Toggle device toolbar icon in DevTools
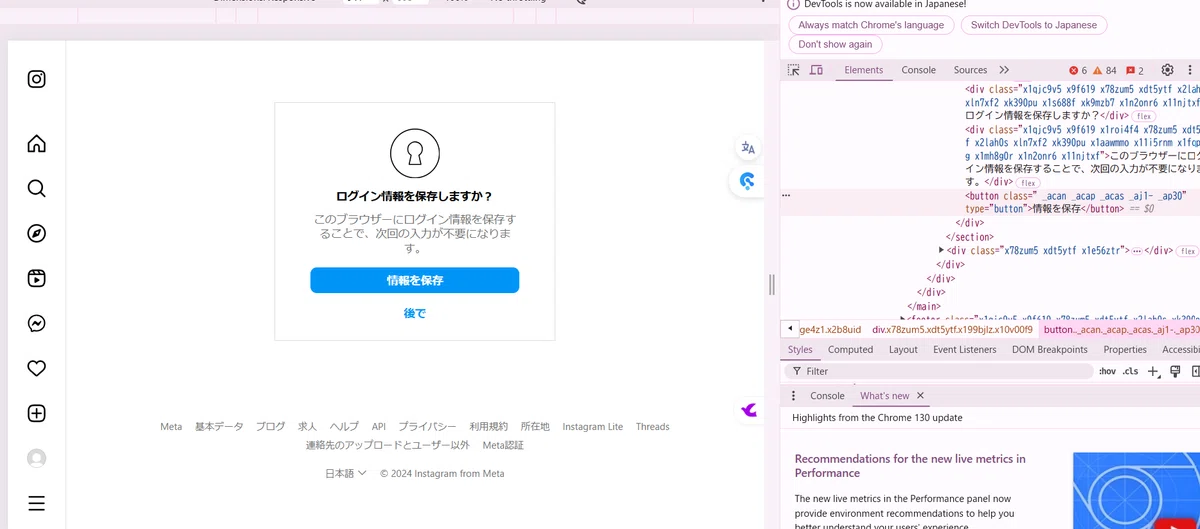Viewport: 1200px width, 529px height. click(816, 70)
